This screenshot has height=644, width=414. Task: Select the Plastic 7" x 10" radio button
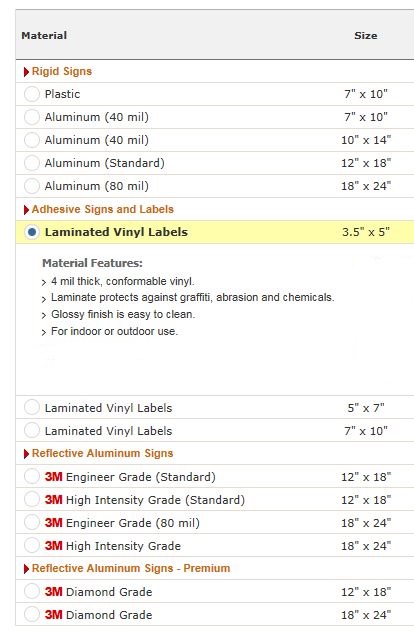coord(32,94)
